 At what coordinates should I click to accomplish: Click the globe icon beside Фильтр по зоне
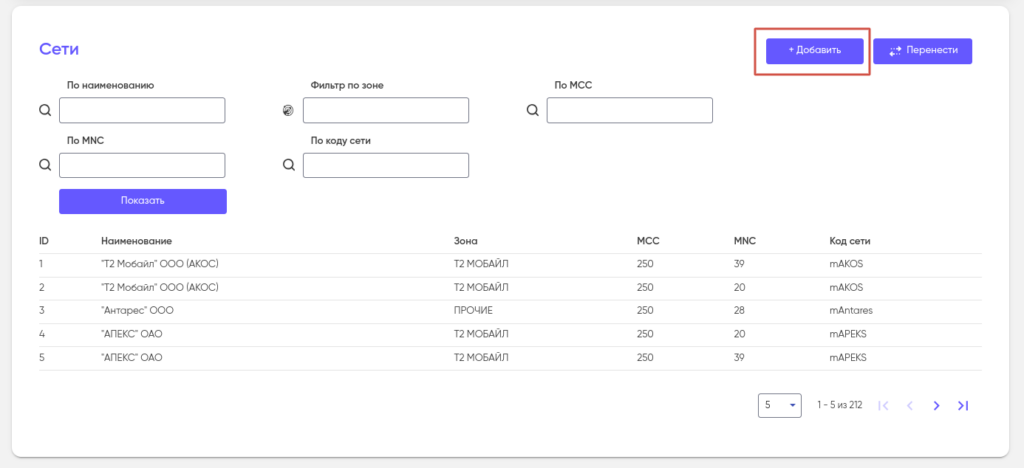tap(288, 110)
